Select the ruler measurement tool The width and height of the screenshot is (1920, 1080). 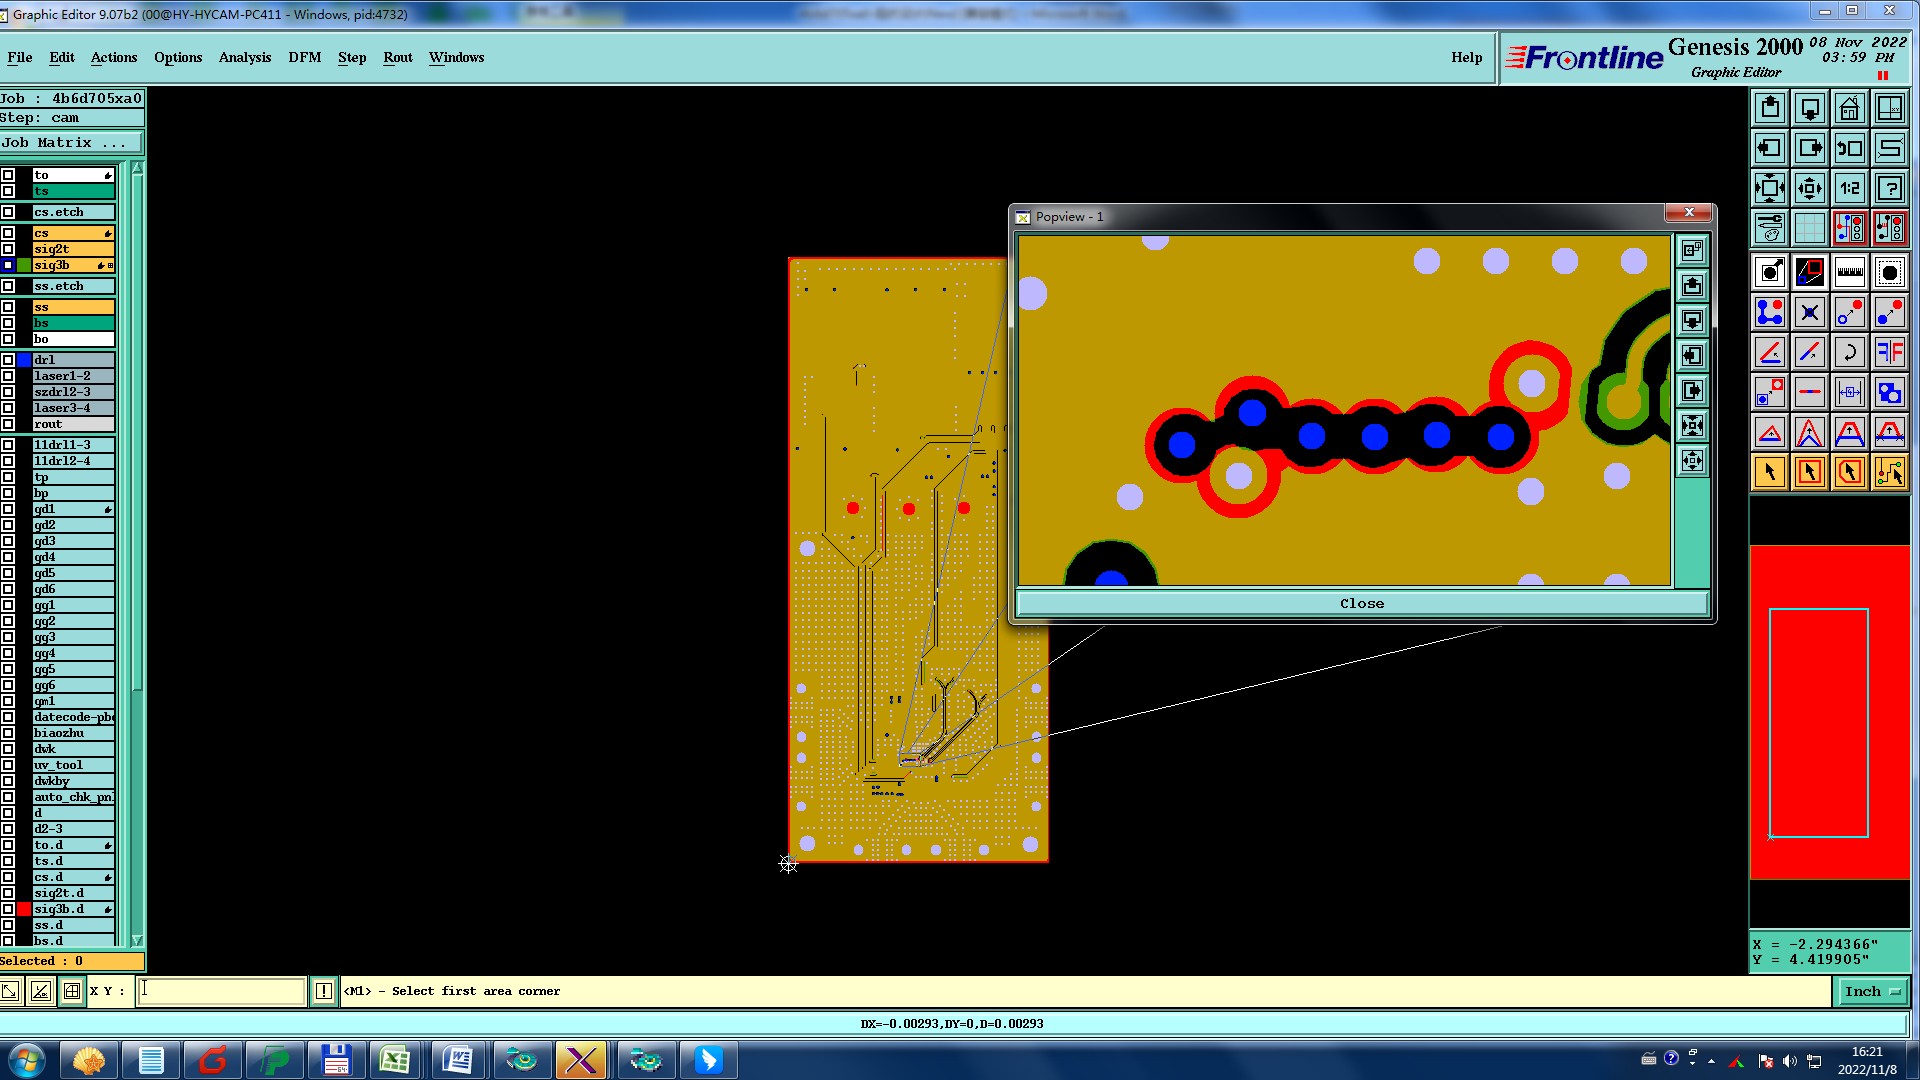click(x=1849, y=272)
